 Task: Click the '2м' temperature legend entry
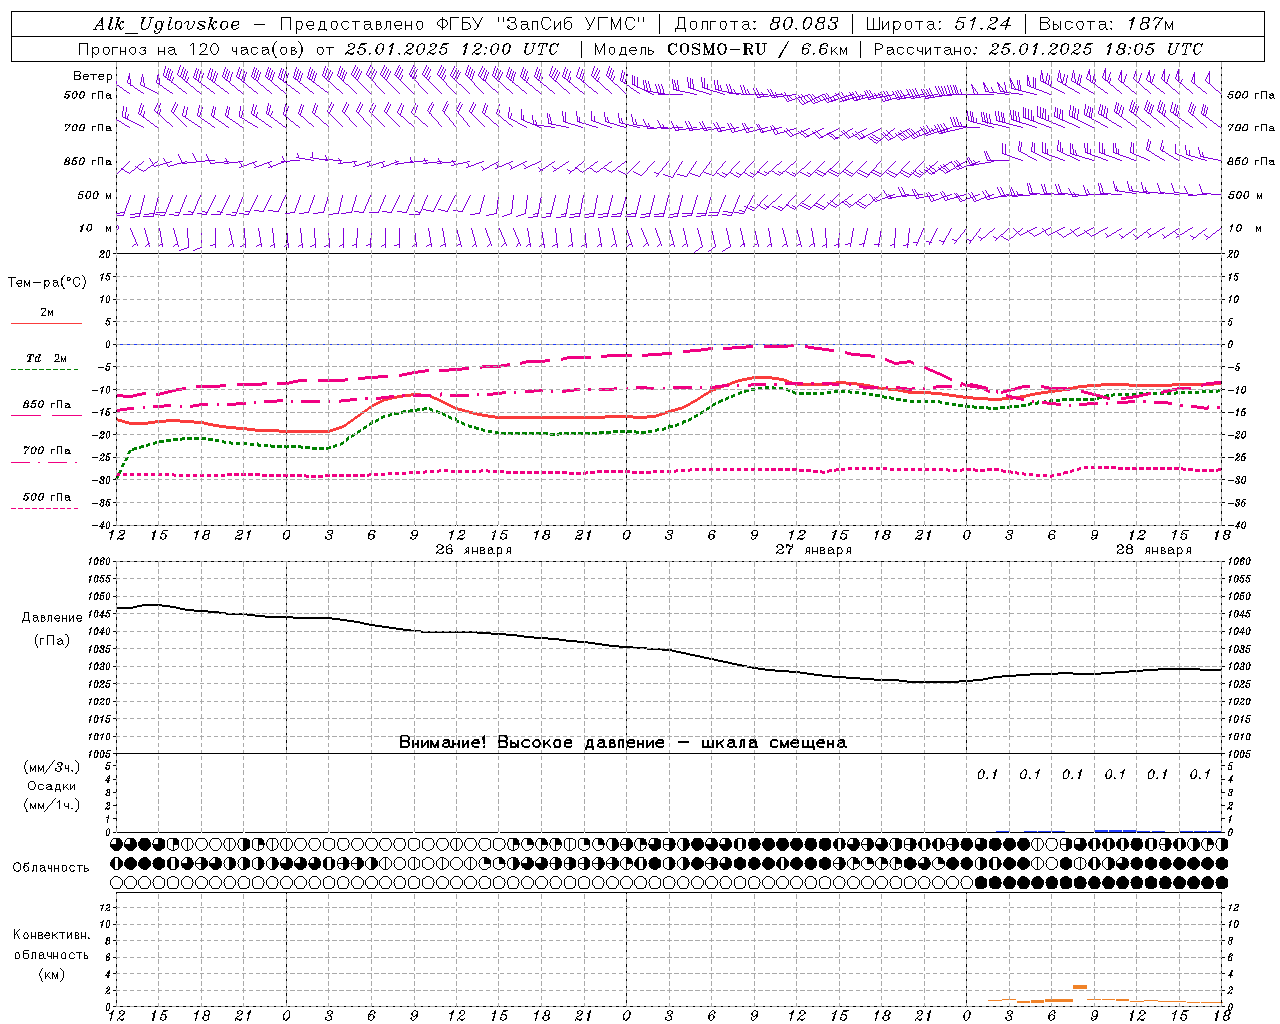click(47, 312)
